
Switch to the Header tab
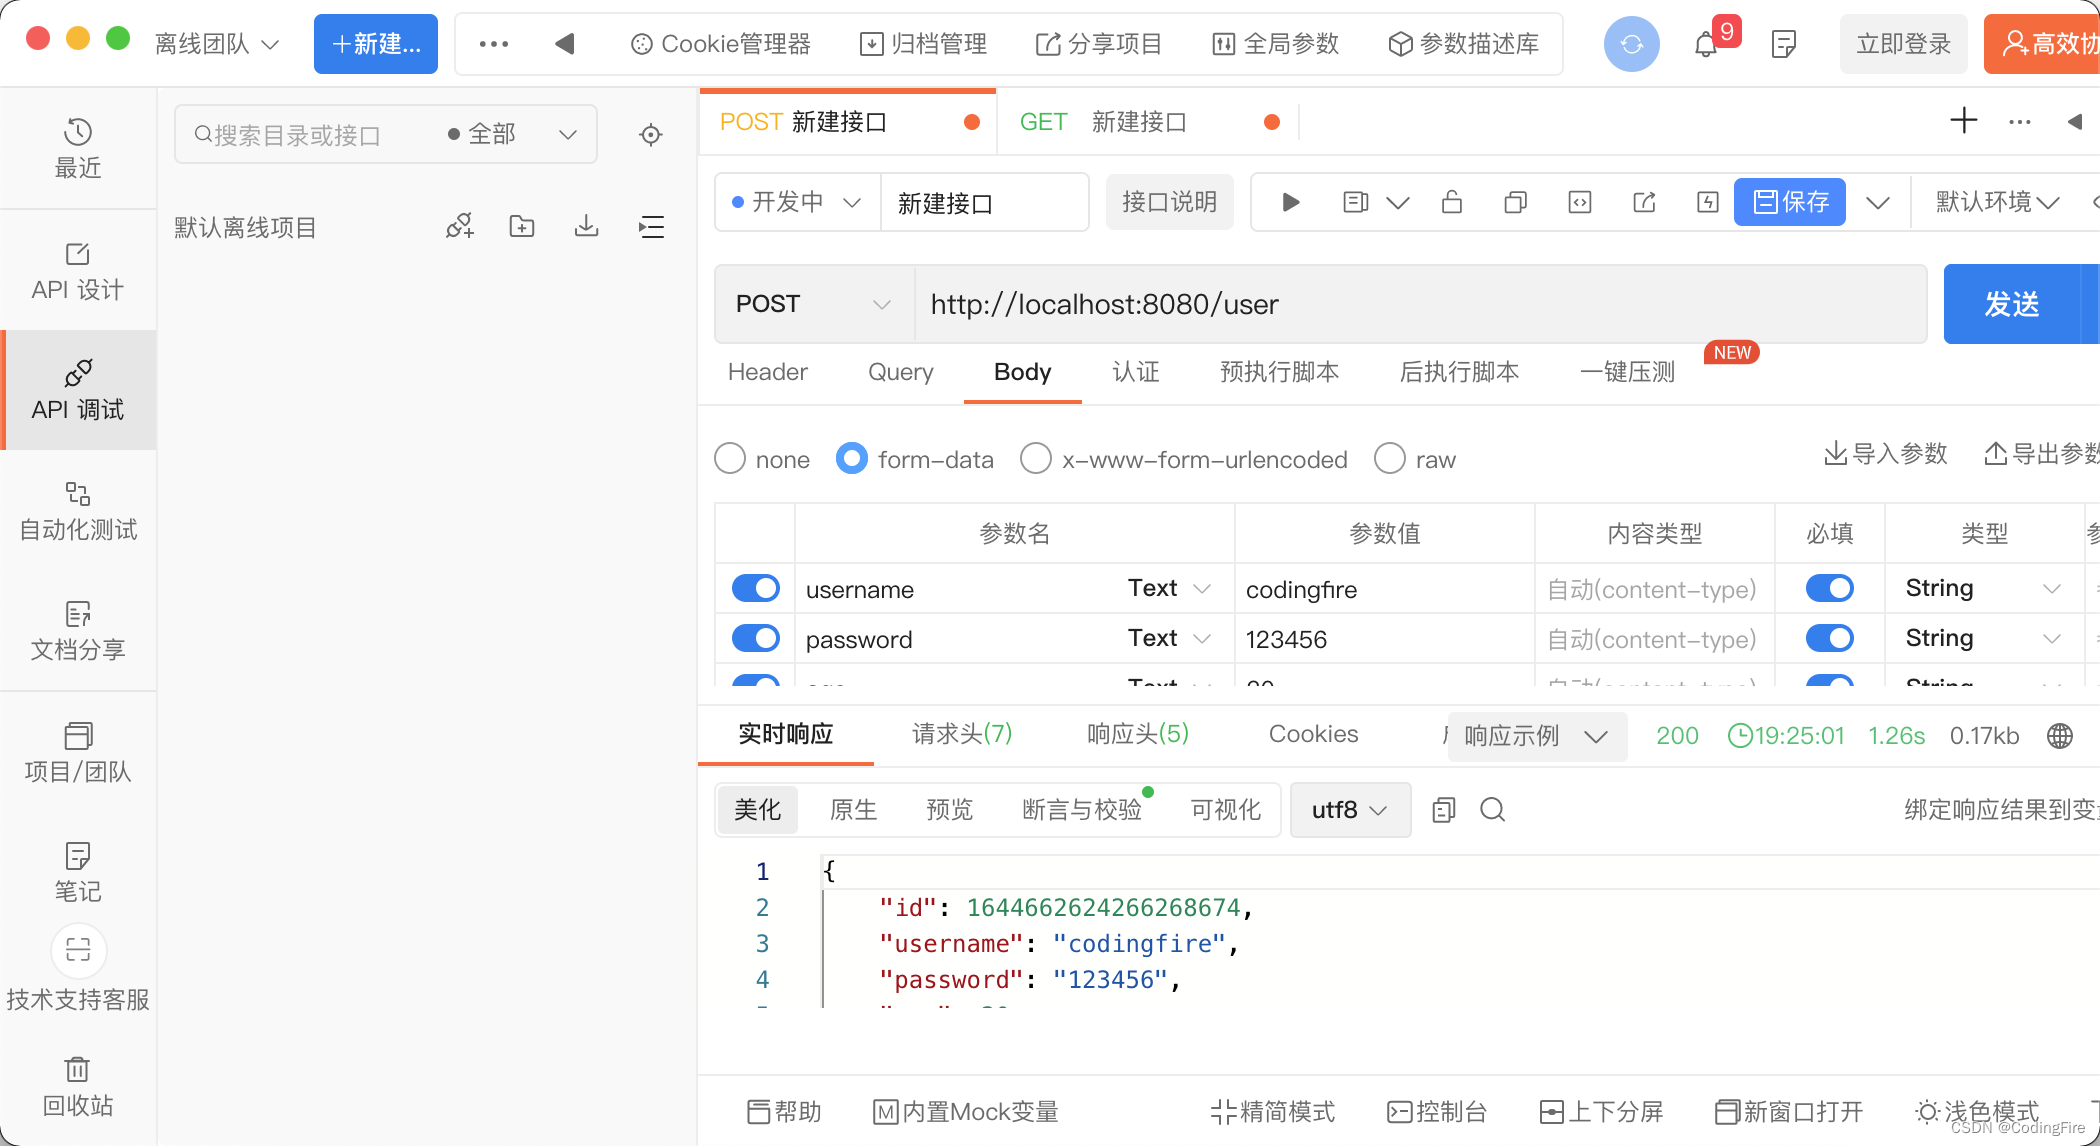click(x=767, y=372)
